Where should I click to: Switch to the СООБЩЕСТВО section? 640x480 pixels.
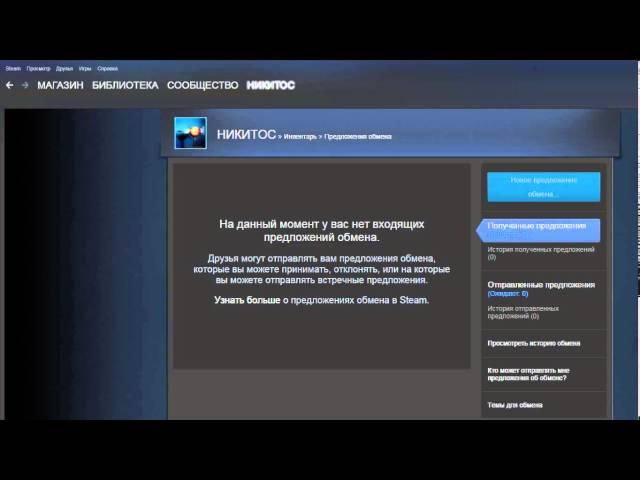pos(202,85)
